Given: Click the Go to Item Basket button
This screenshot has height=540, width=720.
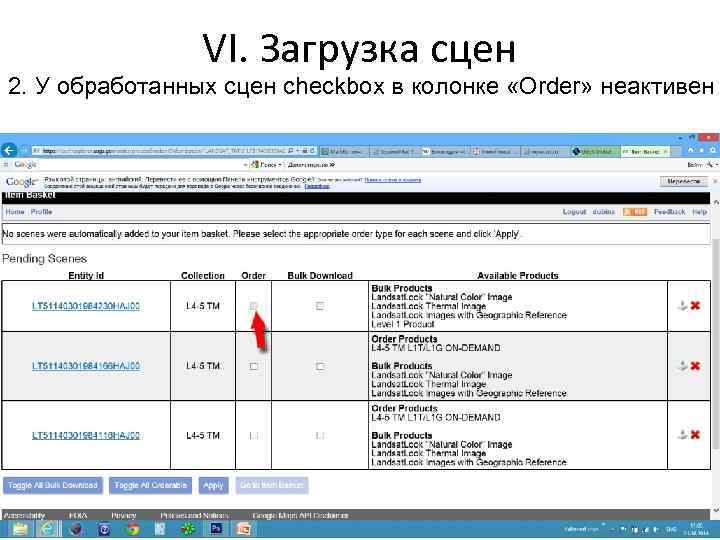Looking at the screenshot, I should click(x=272, y=485).
